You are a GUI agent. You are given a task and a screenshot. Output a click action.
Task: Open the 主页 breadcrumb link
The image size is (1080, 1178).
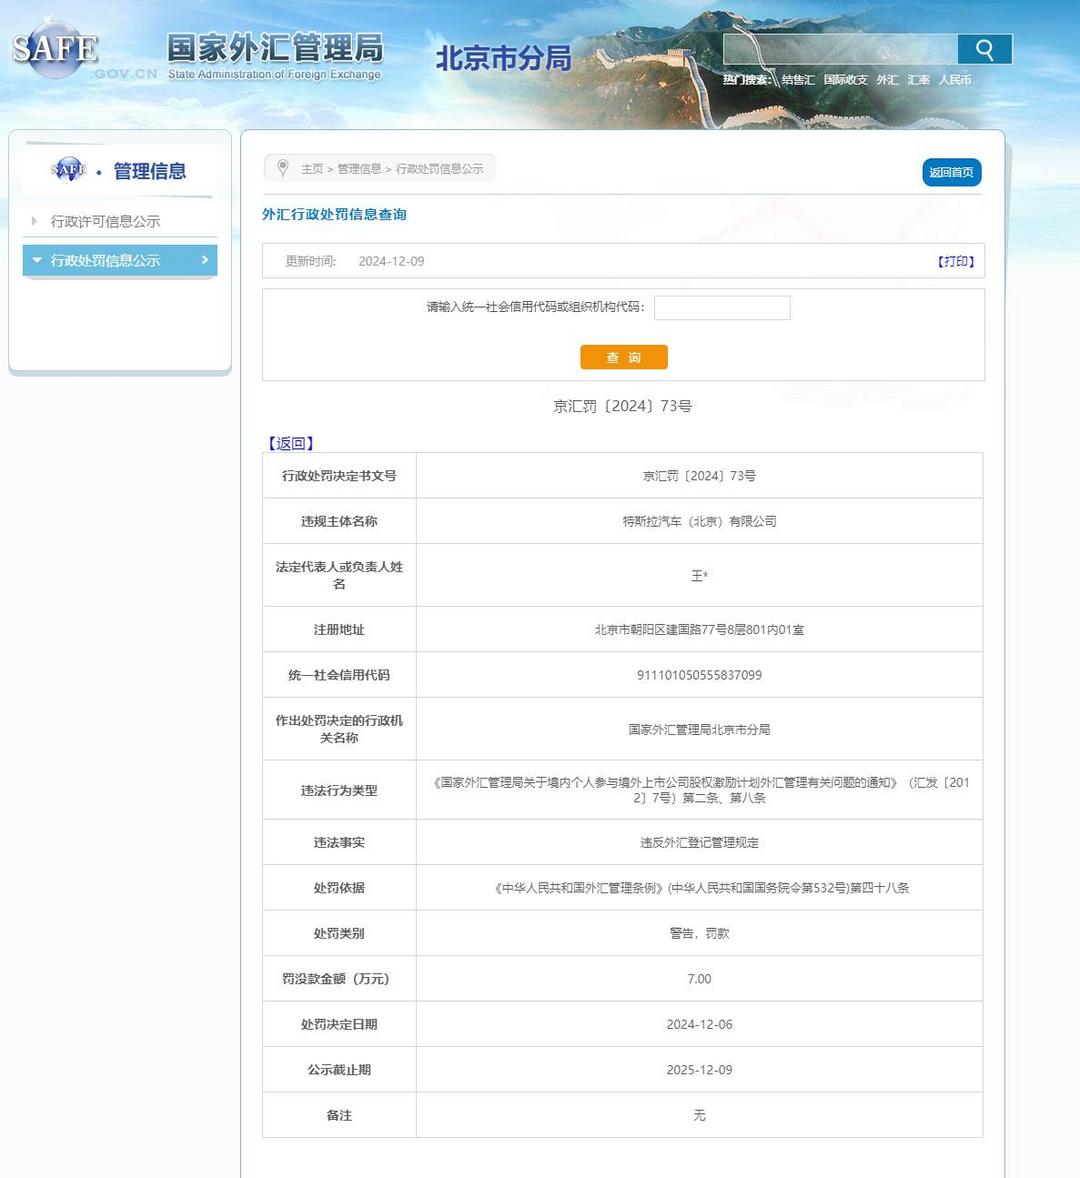tap(310, 168)
